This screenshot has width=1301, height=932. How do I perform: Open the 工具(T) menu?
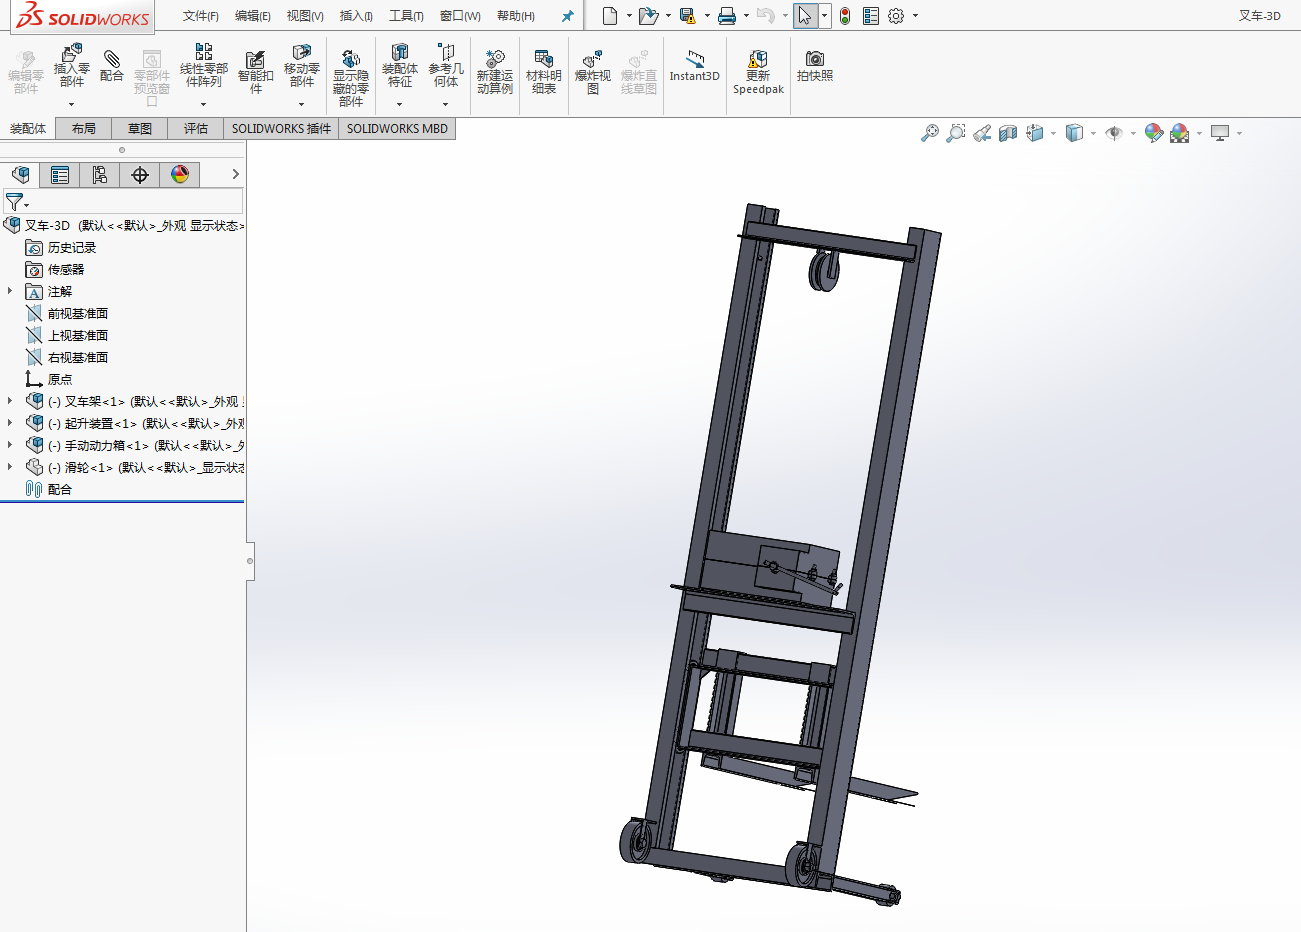(x=406, y=16)
